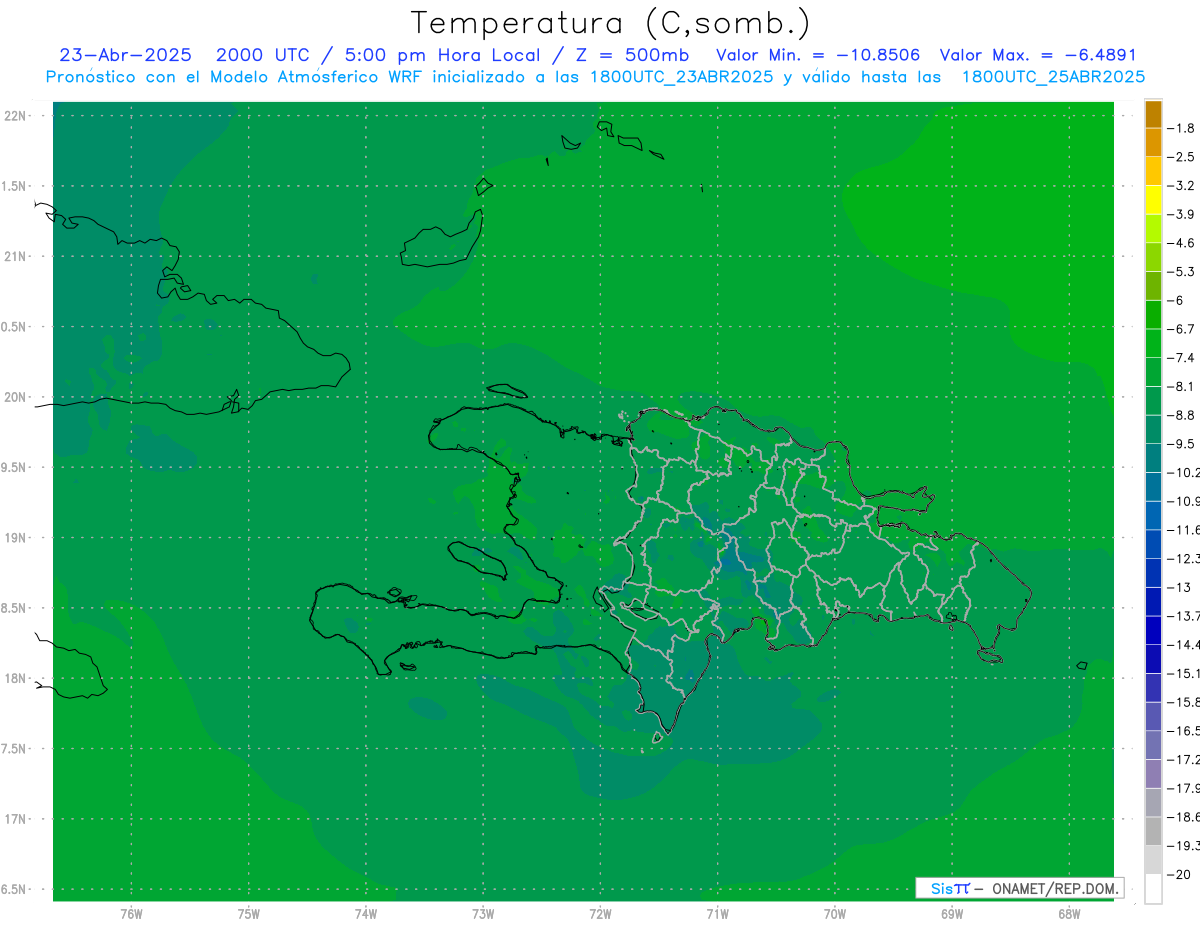
Task: Click the '69W' longitude axis label
Action: click(x=952, y=914)
